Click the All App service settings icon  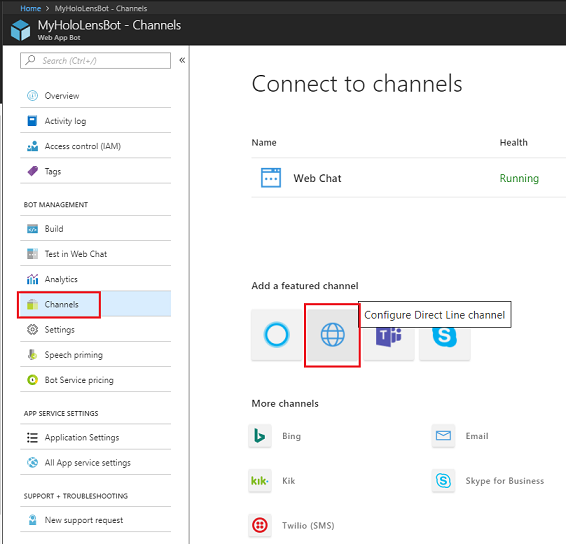(x=32, y=462)
